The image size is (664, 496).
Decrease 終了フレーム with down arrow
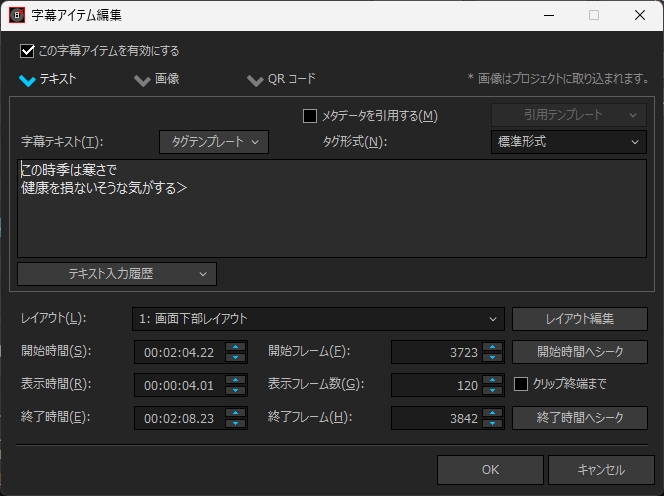492,424
